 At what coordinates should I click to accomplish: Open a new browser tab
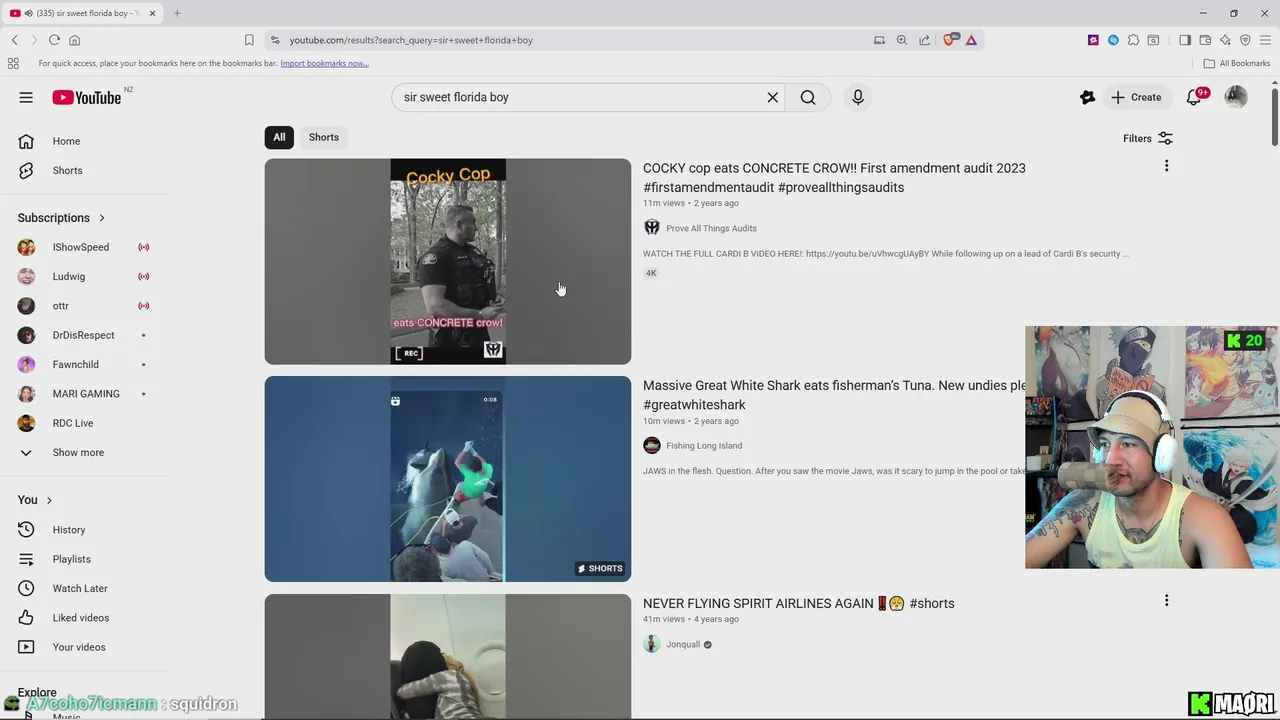point(177,13)
